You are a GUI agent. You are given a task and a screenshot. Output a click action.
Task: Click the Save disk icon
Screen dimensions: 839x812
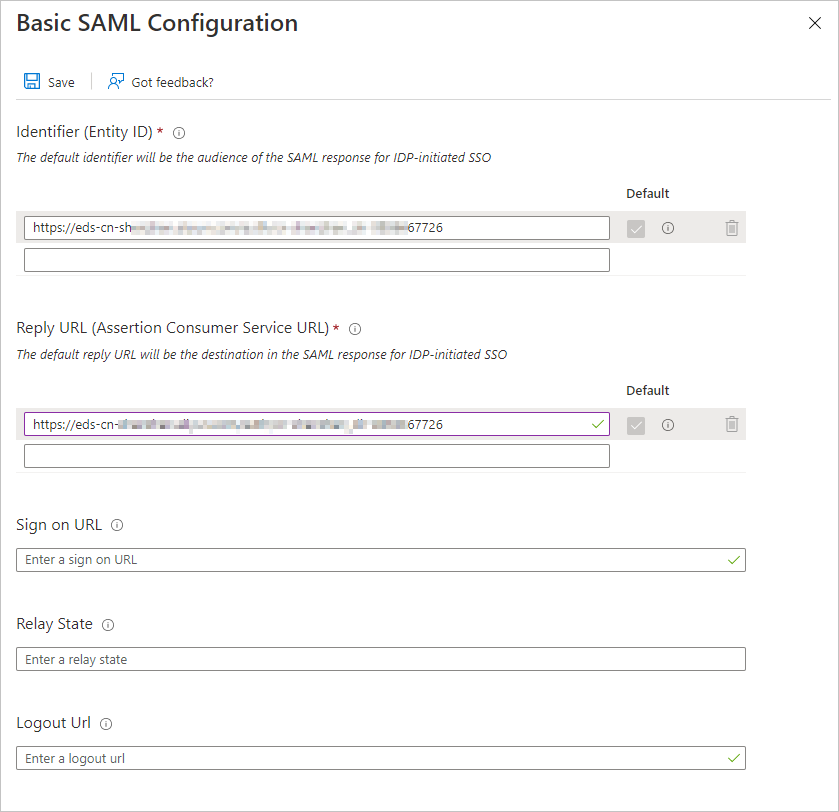32,81
